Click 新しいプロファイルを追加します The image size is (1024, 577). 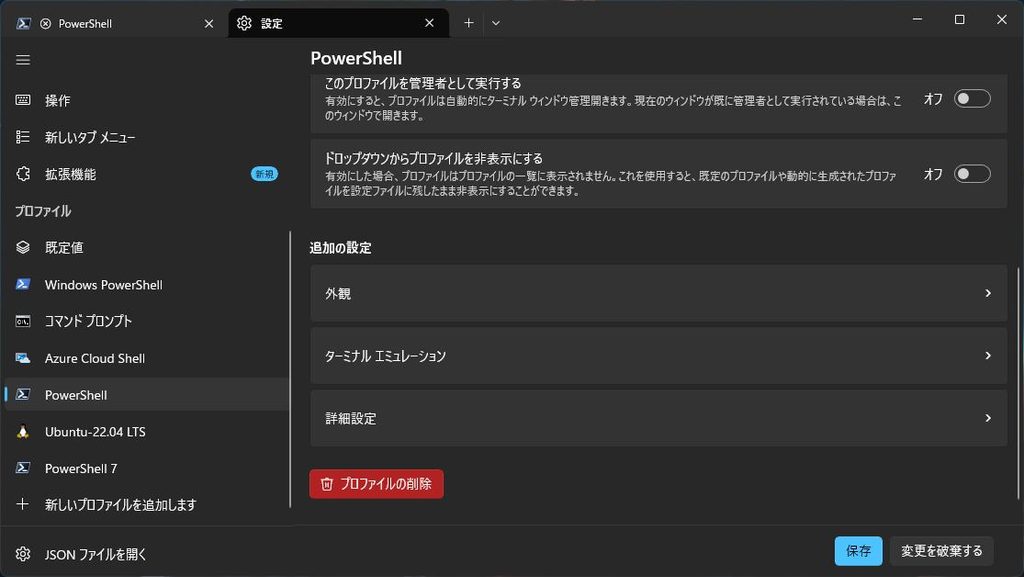click(146, 504)
